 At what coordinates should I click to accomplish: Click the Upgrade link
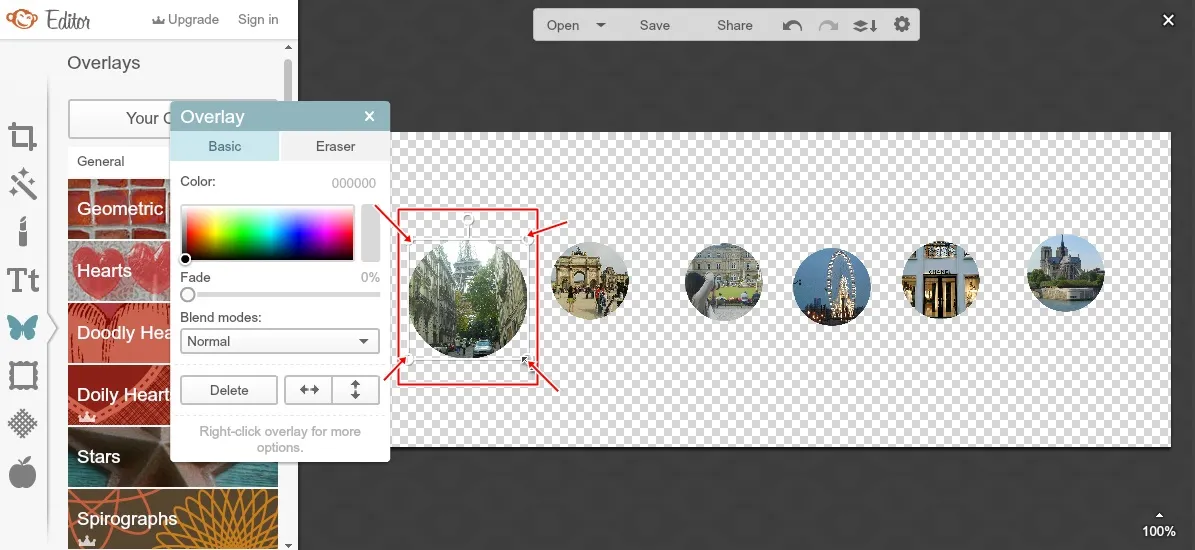185,19
